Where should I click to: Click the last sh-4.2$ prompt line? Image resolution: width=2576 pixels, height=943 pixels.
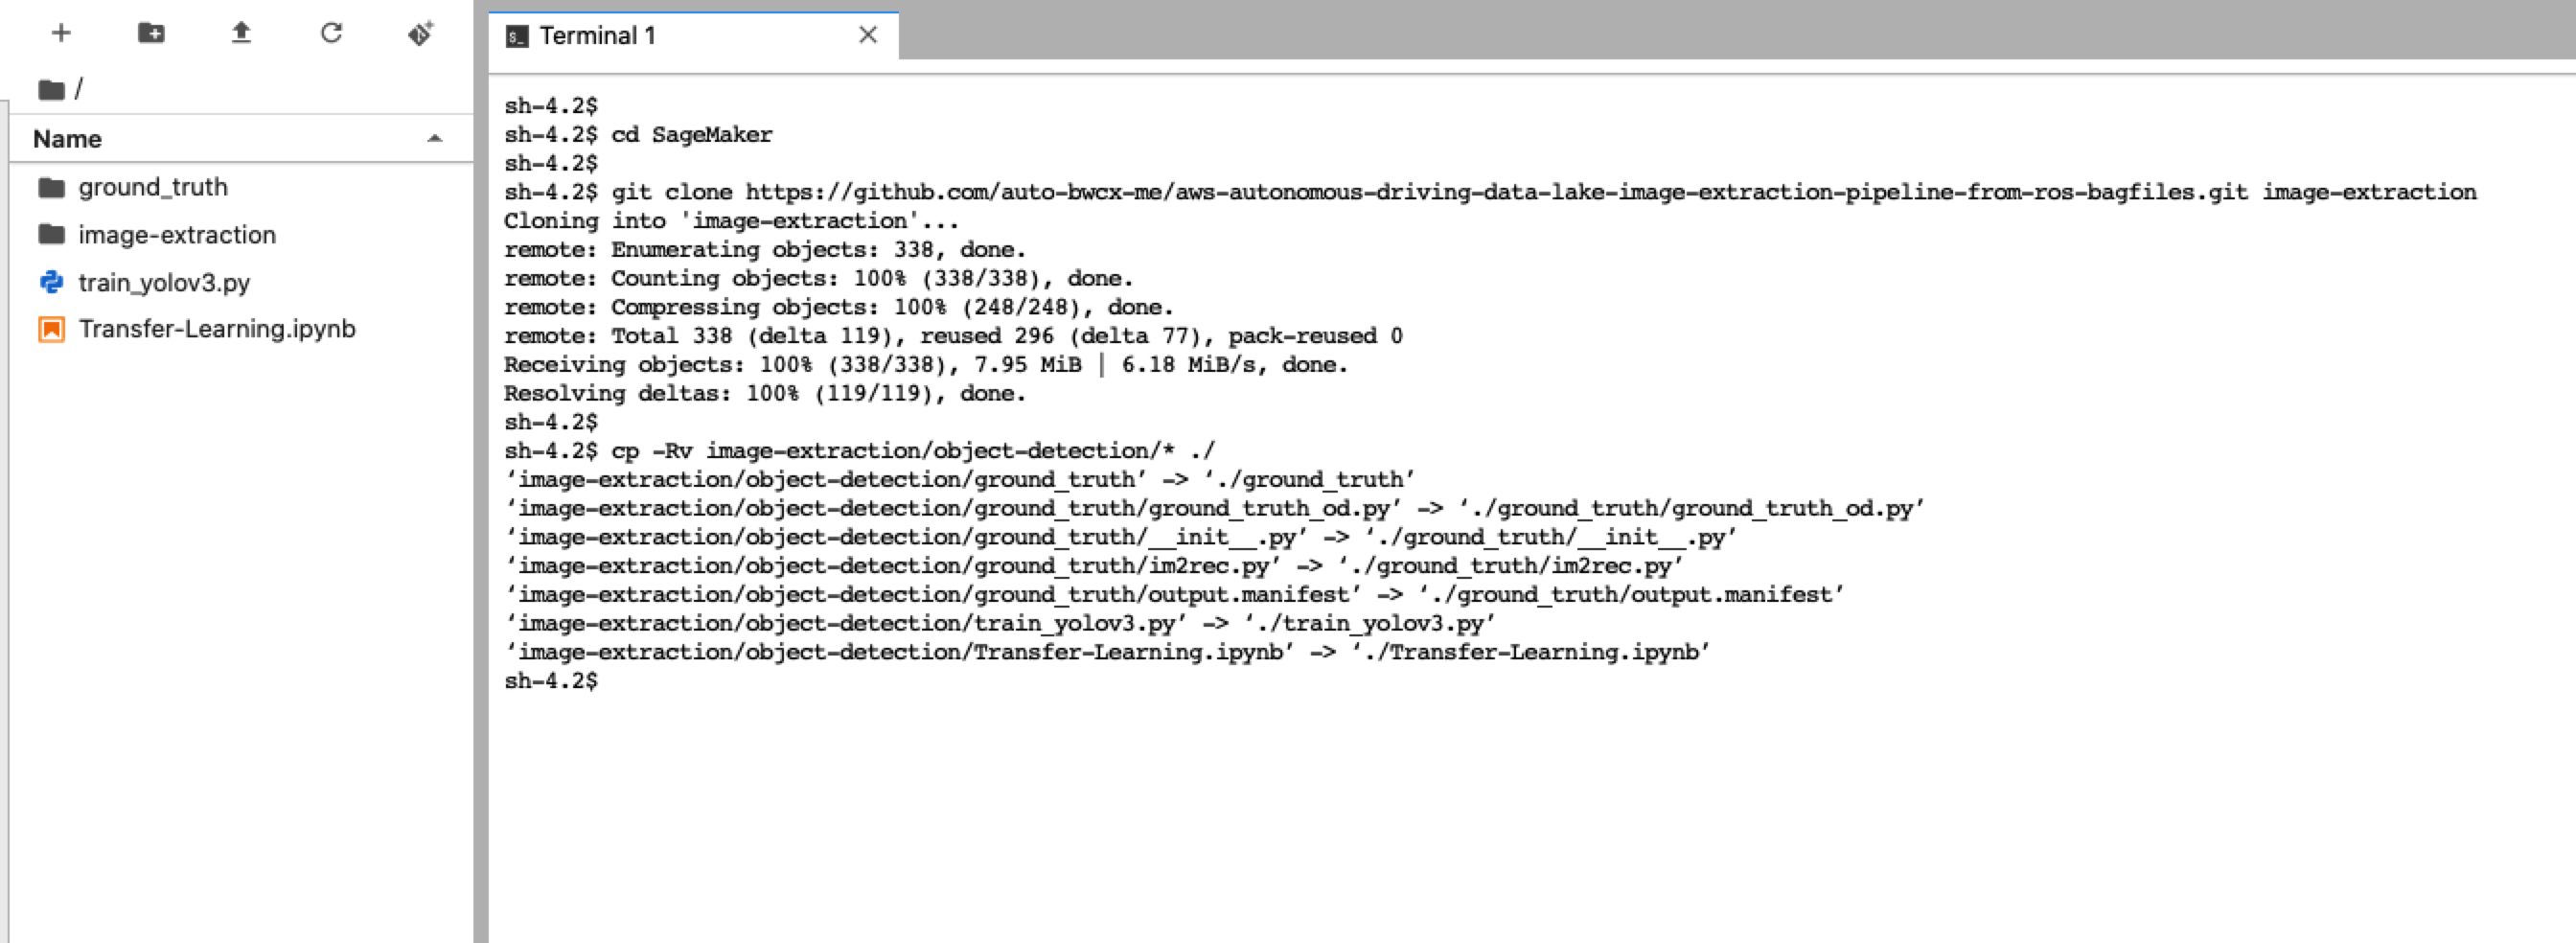(x=551, y=681)
